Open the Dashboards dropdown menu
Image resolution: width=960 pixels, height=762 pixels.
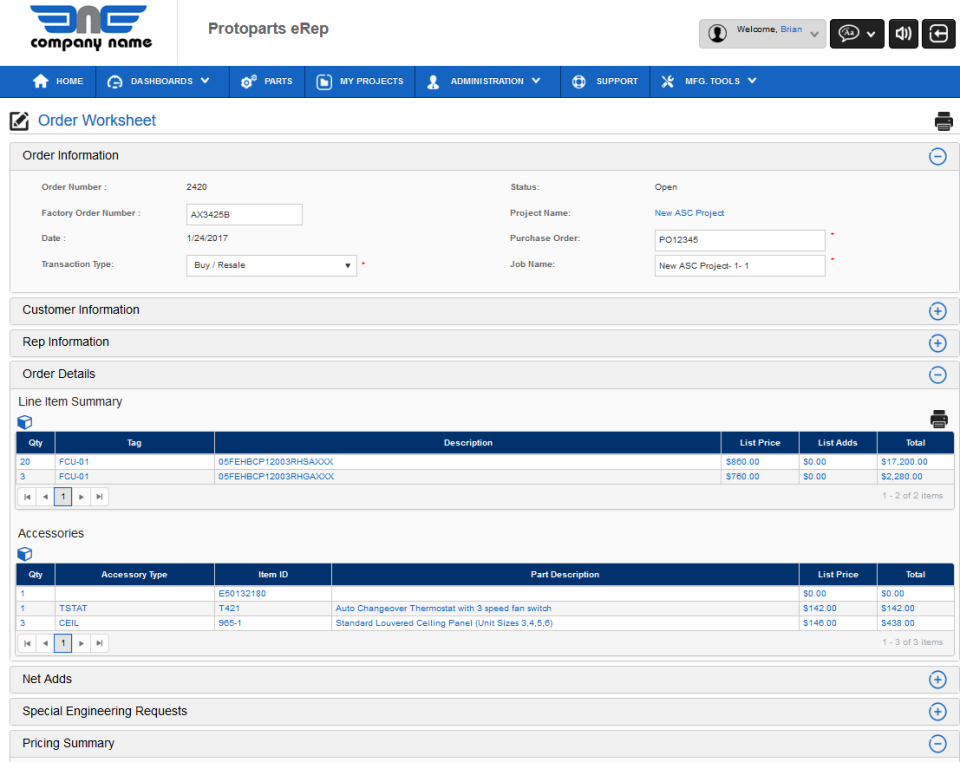point(160,81)
